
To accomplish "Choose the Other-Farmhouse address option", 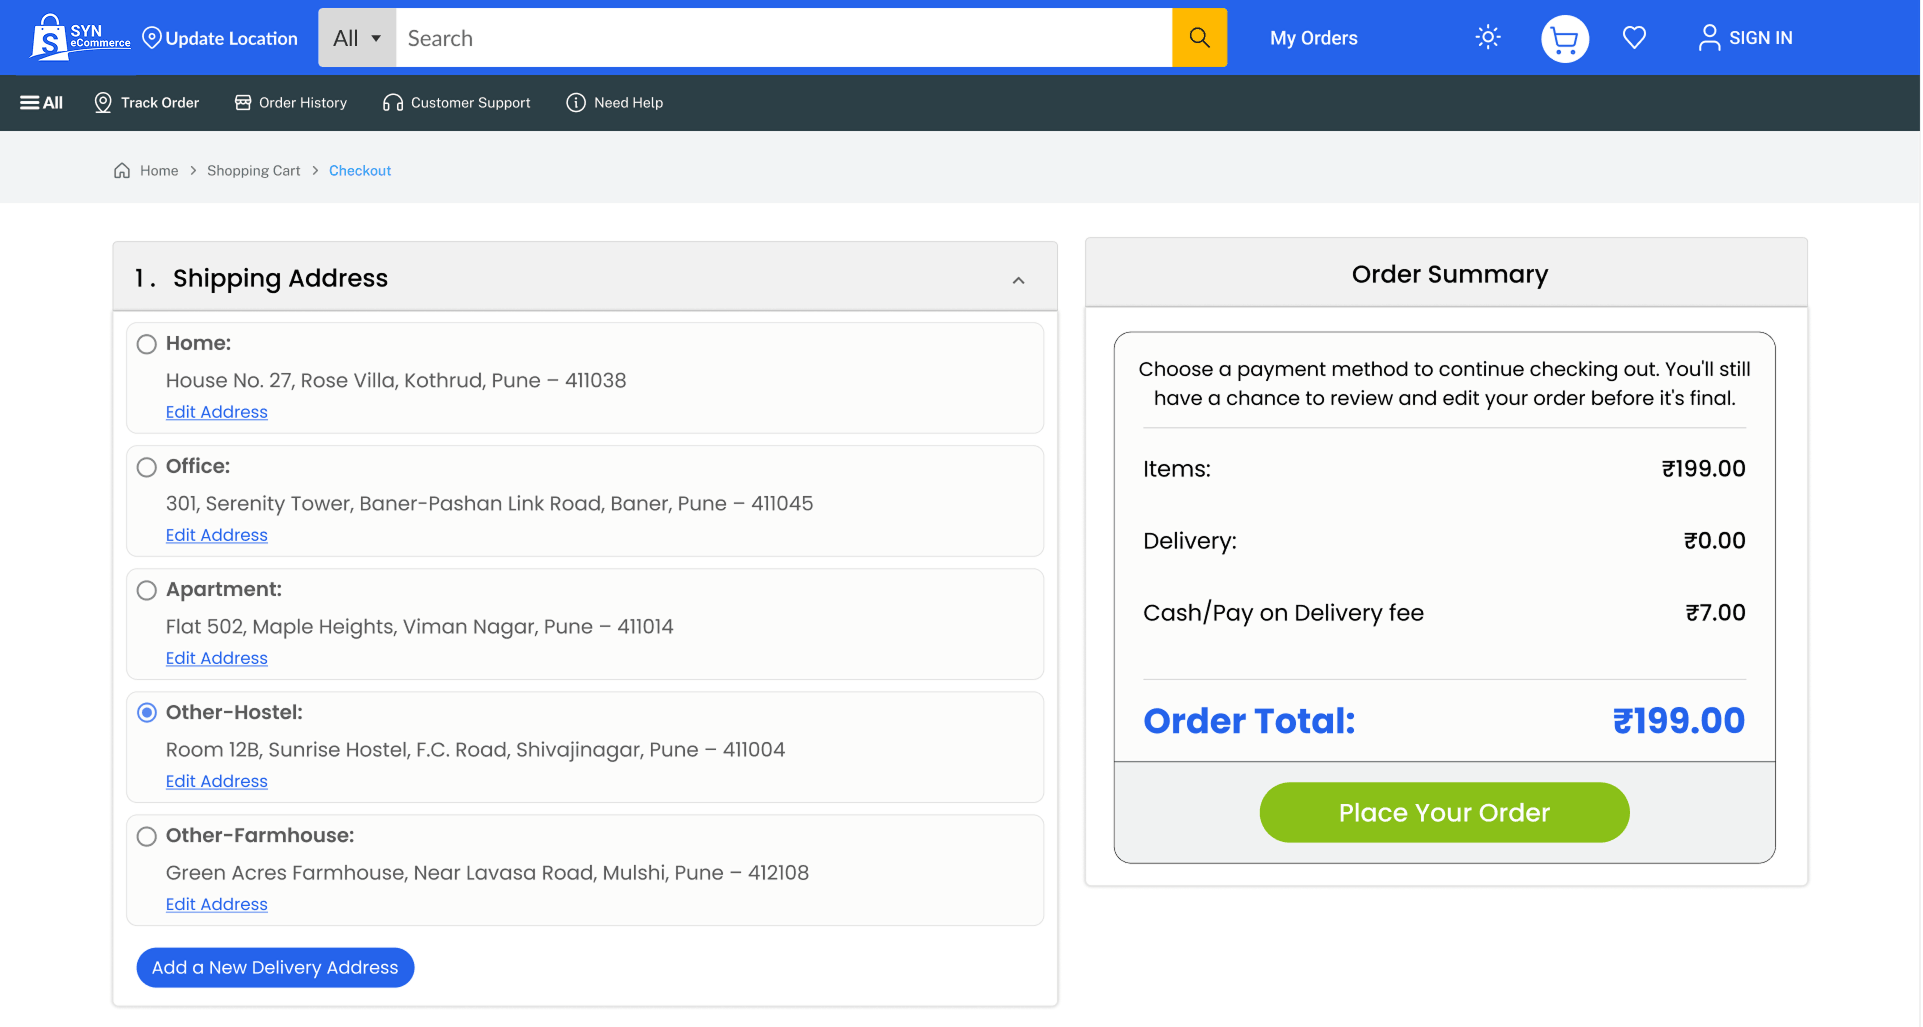I will point(147,836).
